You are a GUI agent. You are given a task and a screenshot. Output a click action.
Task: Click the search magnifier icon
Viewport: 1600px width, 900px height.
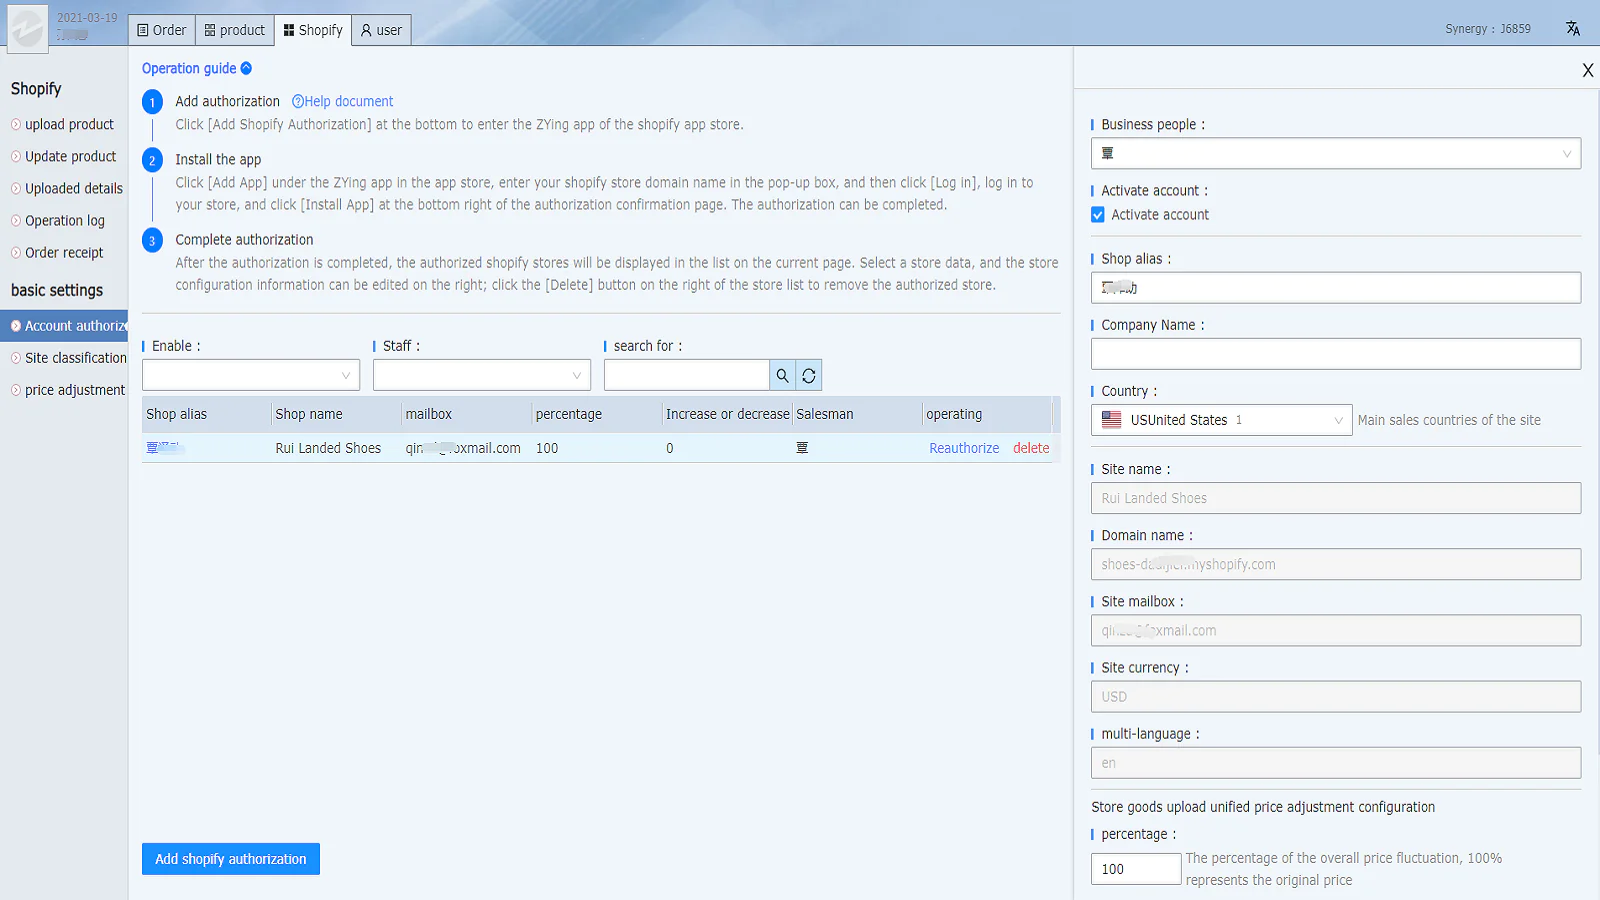tap(782, 375)
